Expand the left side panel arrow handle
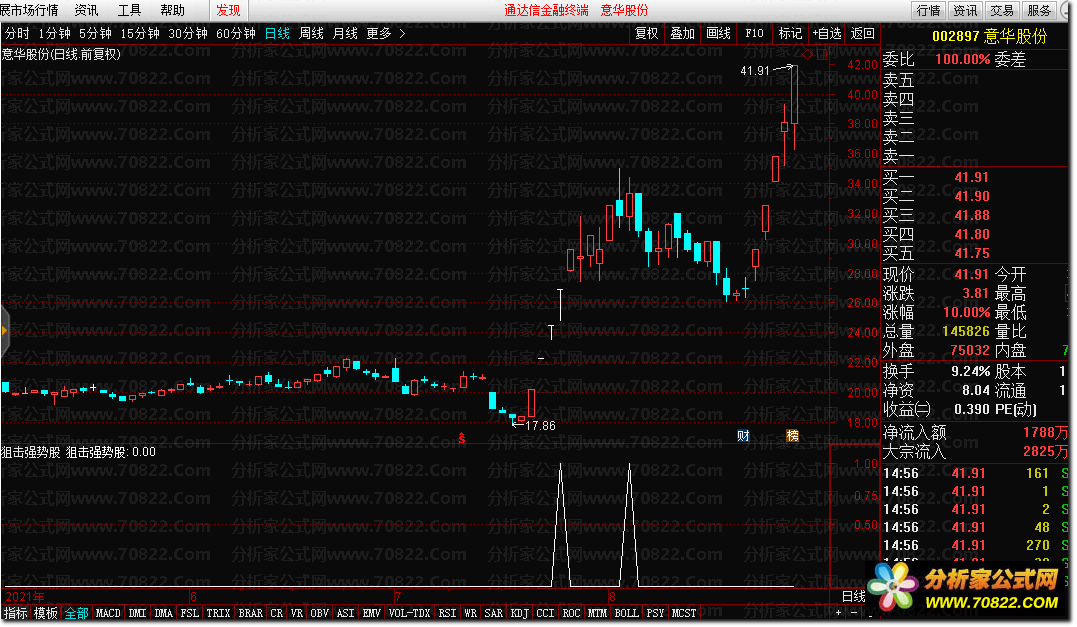The width and height of the screenshot is (1077, 627). tap(5, 331)
